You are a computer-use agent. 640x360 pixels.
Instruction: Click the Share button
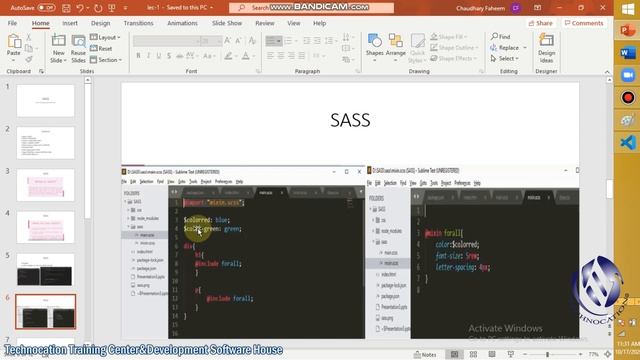click(x=540, y=23)
